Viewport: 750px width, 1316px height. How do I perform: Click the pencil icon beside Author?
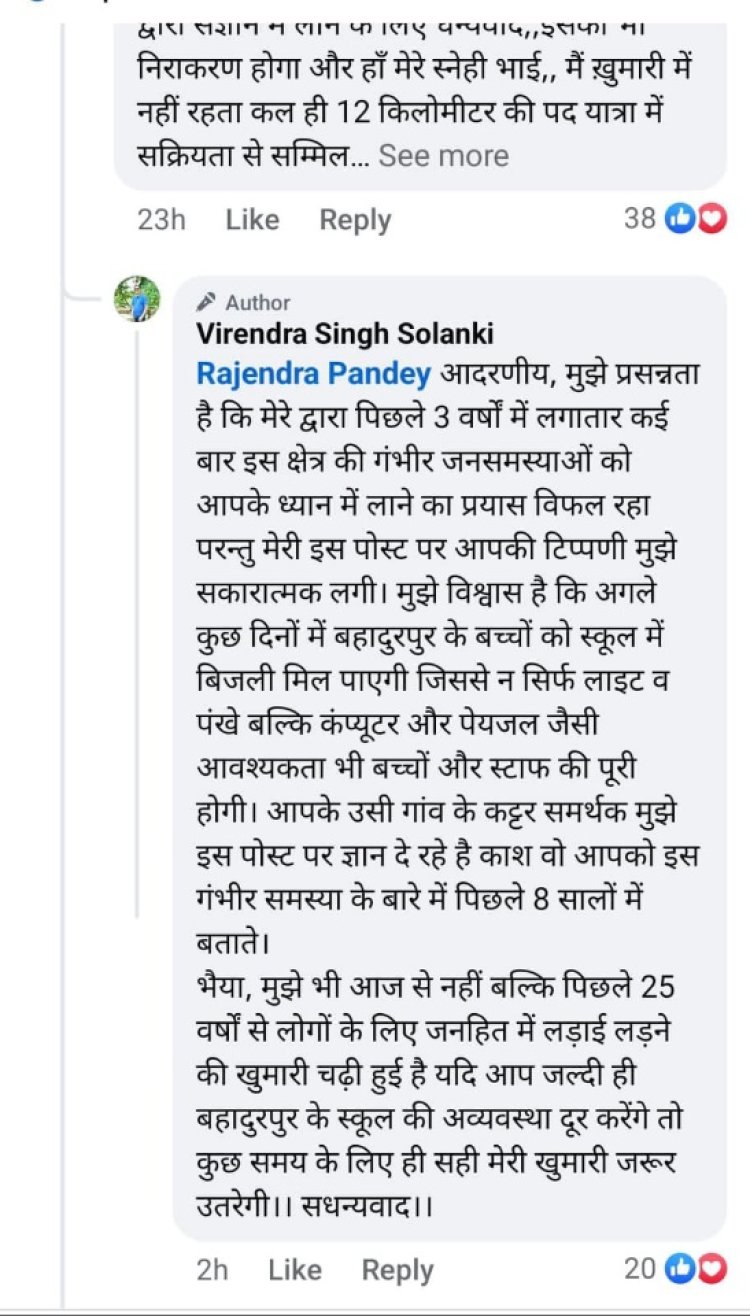[207, 302]
